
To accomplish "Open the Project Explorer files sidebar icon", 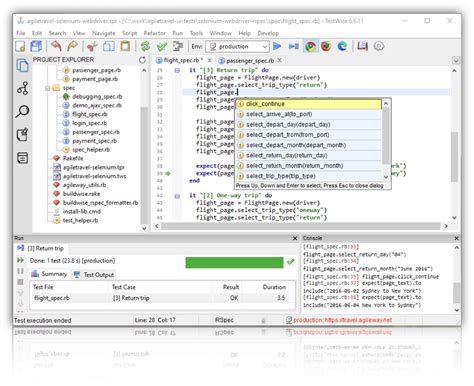I will click(22, 65).
